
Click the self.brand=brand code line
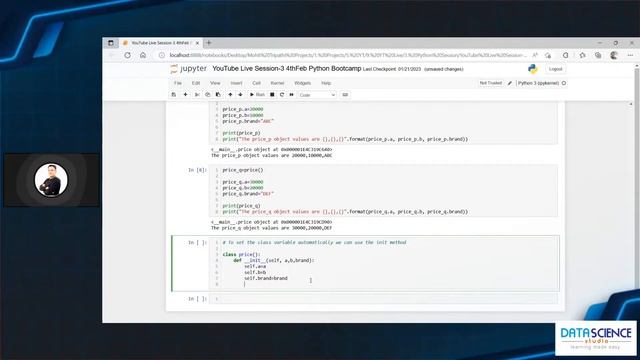point(266,278)
